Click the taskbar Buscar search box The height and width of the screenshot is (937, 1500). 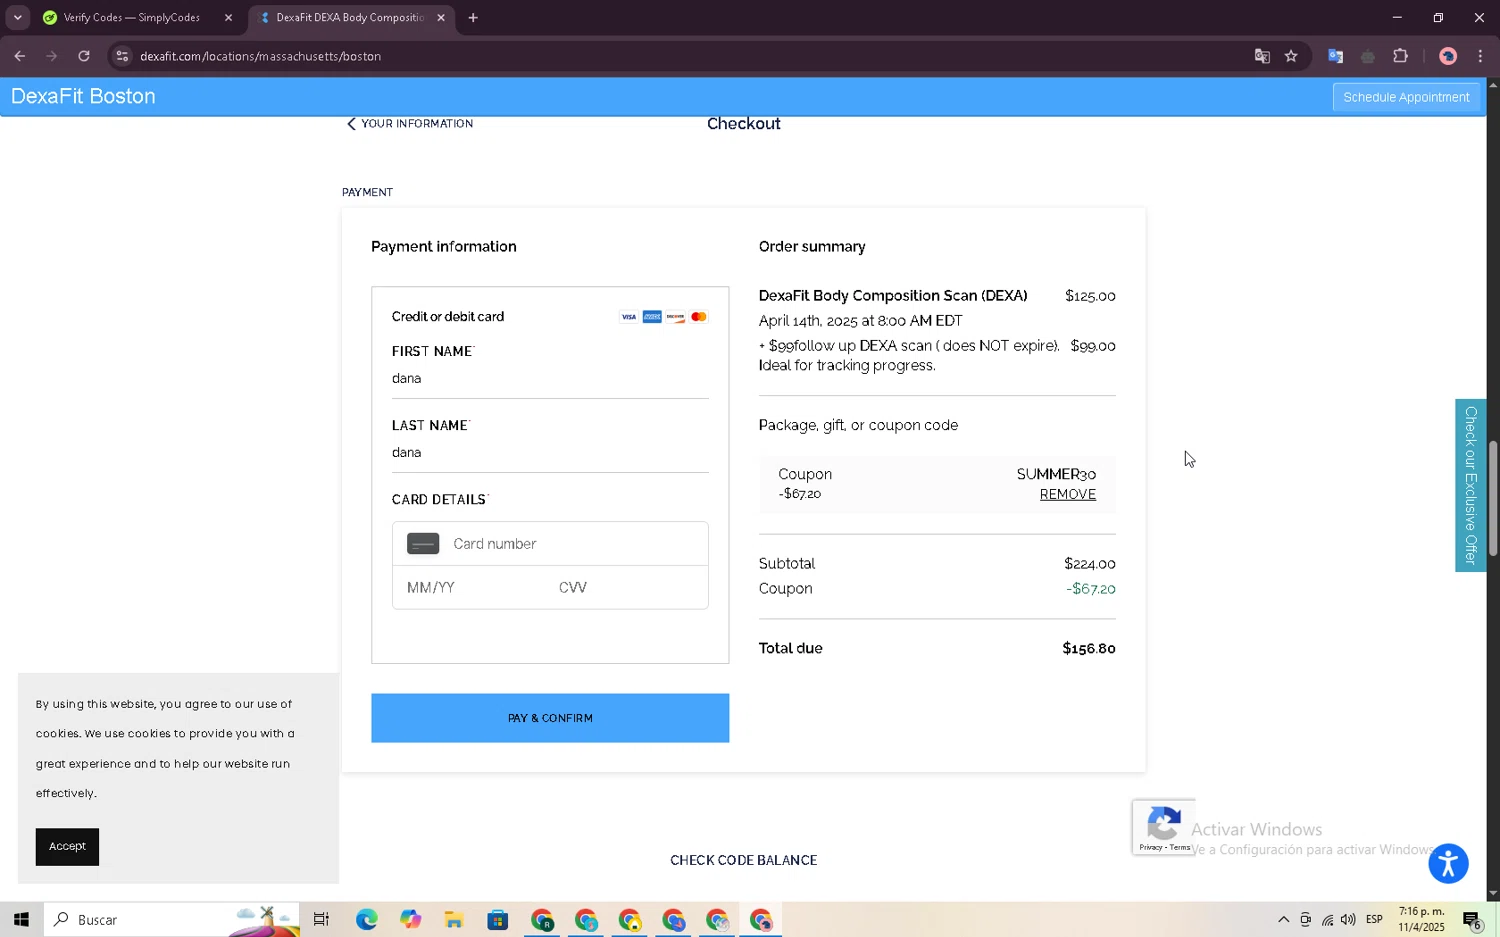(x=170, y=919)
